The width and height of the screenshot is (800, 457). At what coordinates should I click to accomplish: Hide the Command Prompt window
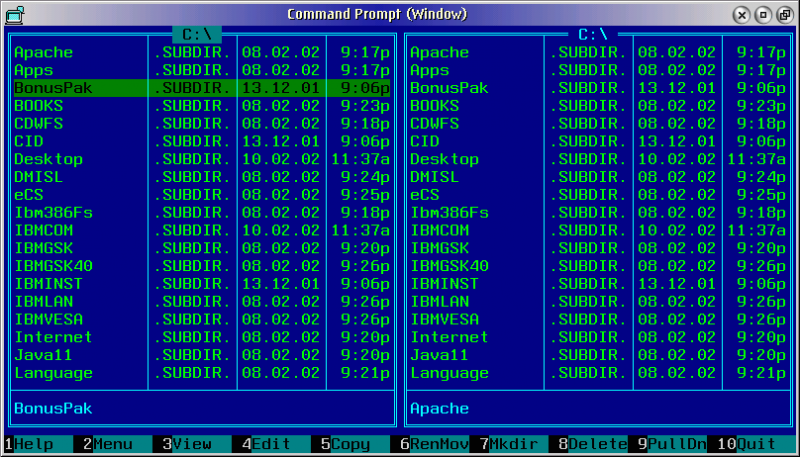[763, 15]
